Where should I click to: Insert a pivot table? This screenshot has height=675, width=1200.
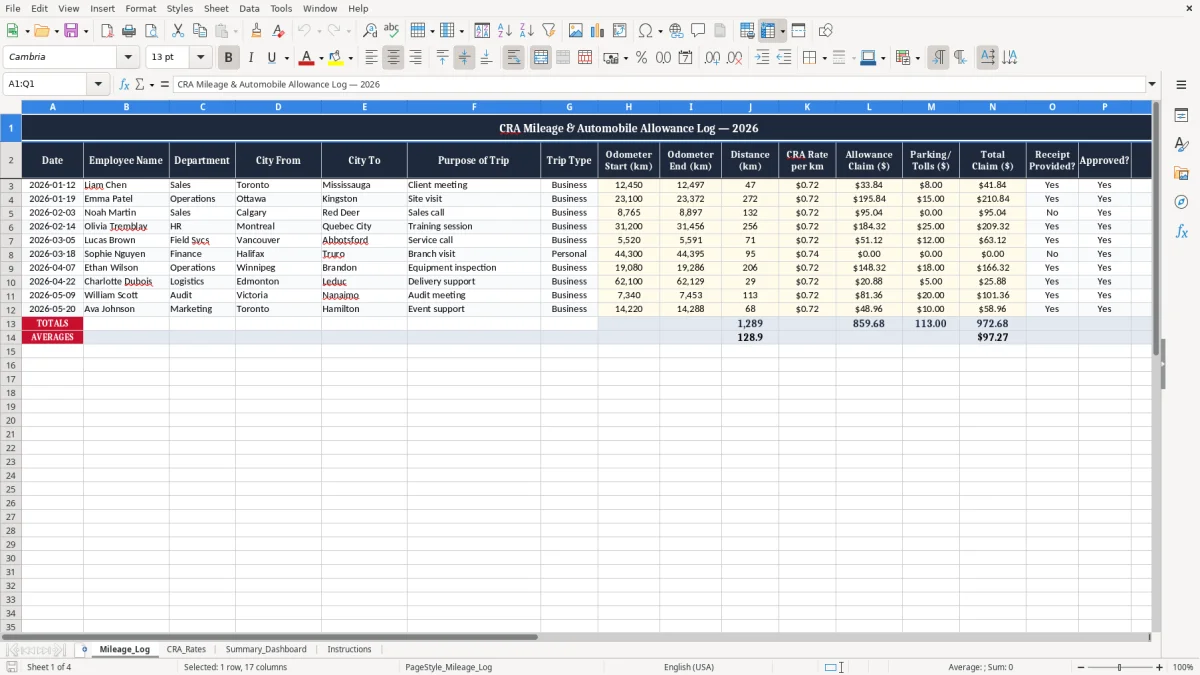click(620, 31)
